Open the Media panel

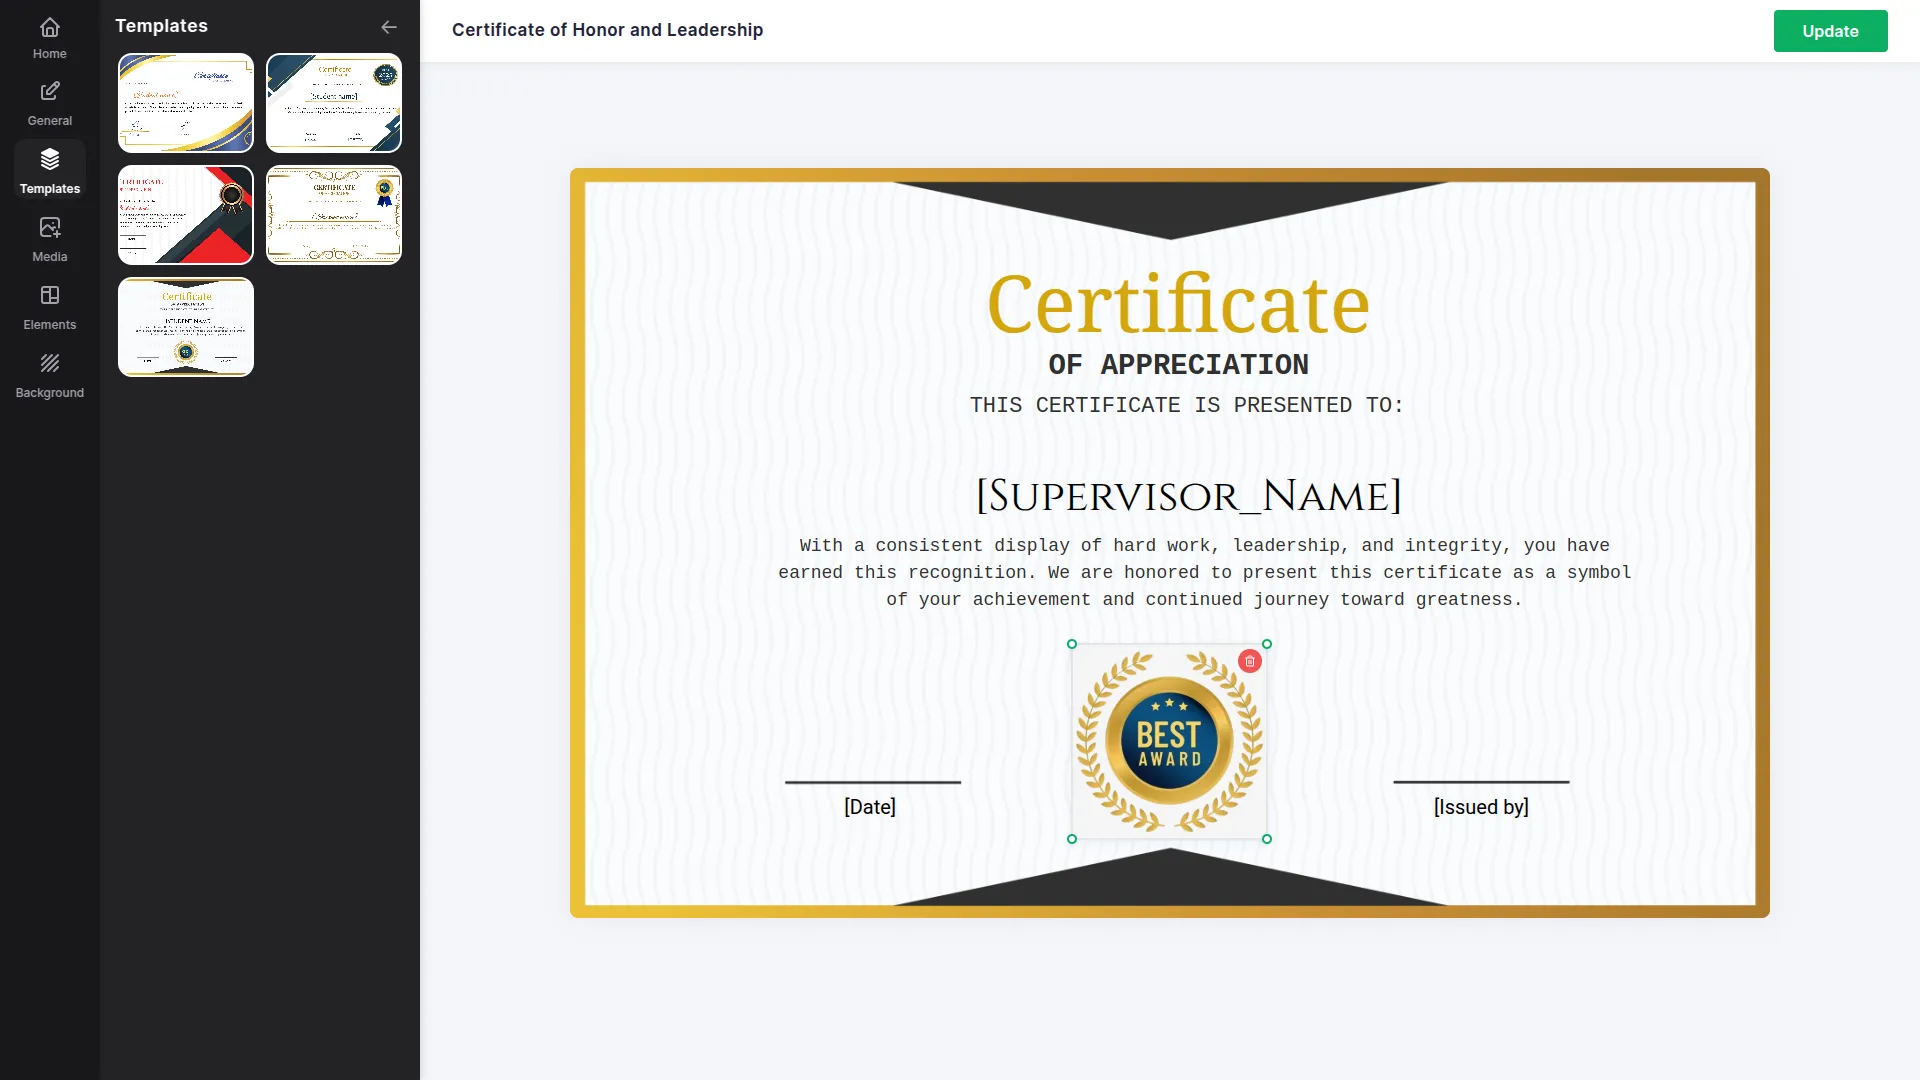coord(49,239)
